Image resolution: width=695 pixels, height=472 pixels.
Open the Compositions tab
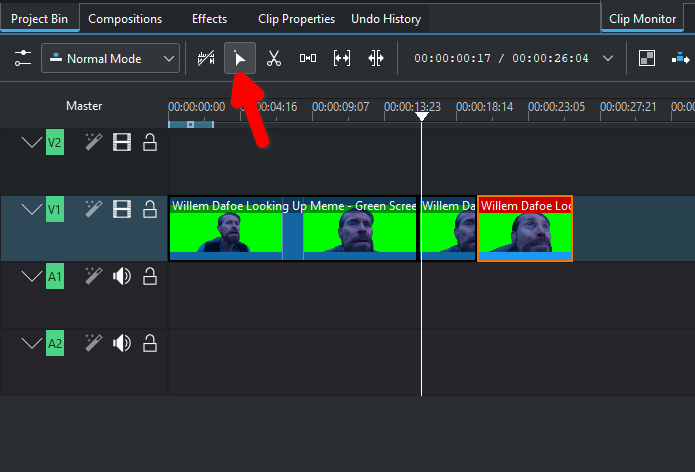[x=125, y=19]
